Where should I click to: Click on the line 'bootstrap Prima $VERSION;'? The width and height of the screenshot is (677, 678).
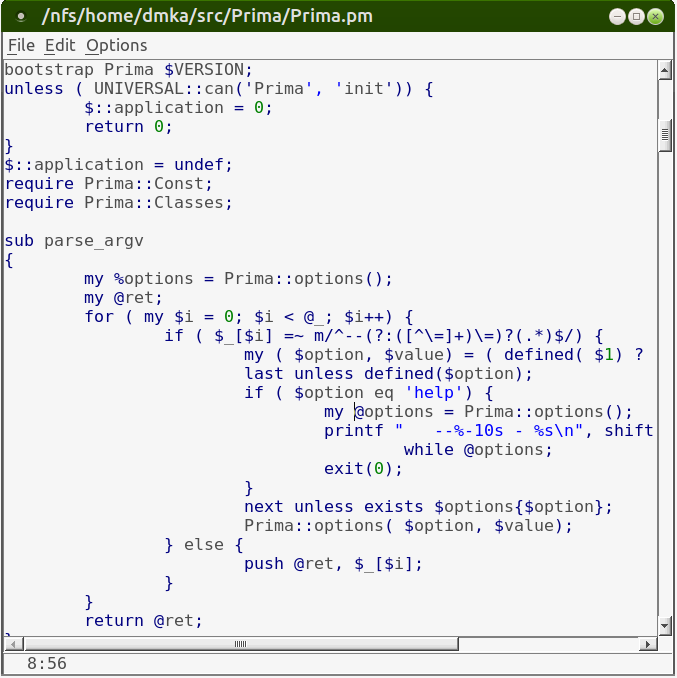point(128,70)
